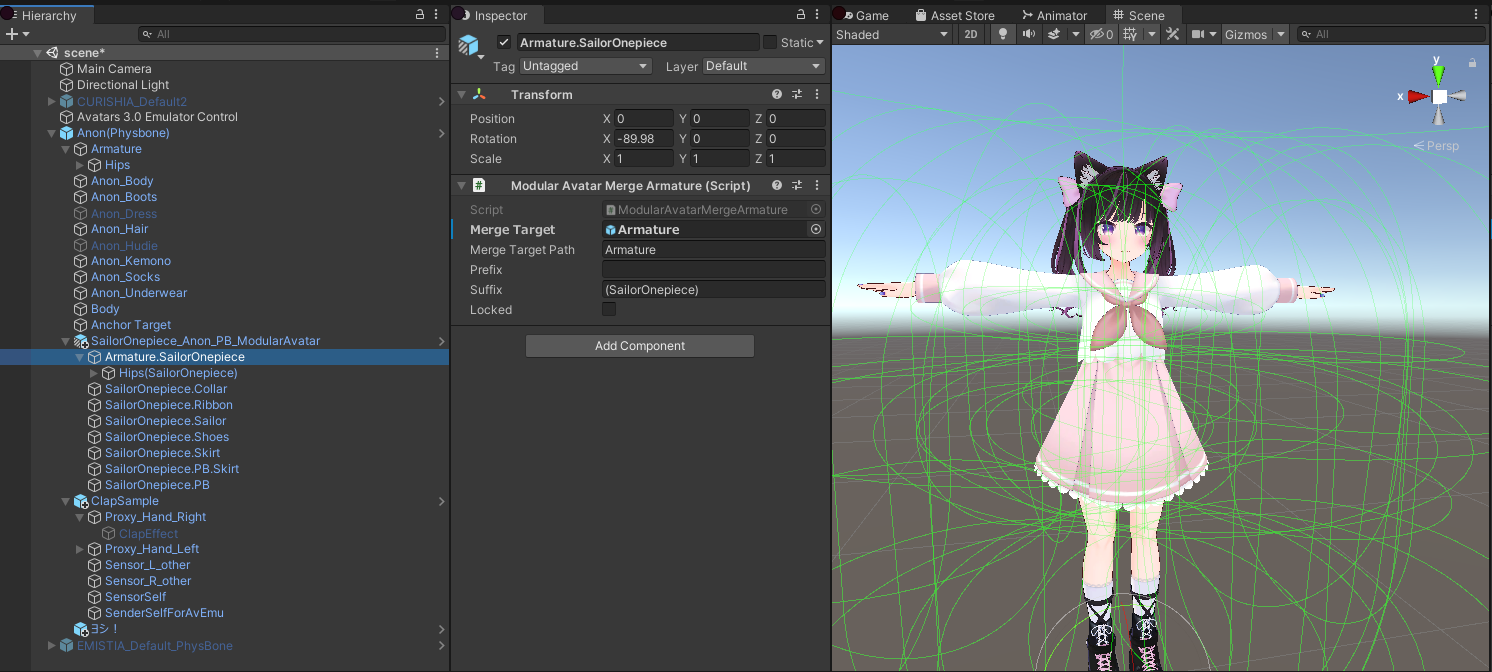Select Anon_Kemono in the hierarchy
This screenshot has height=672, width=1492.
(x=131, y=261)
